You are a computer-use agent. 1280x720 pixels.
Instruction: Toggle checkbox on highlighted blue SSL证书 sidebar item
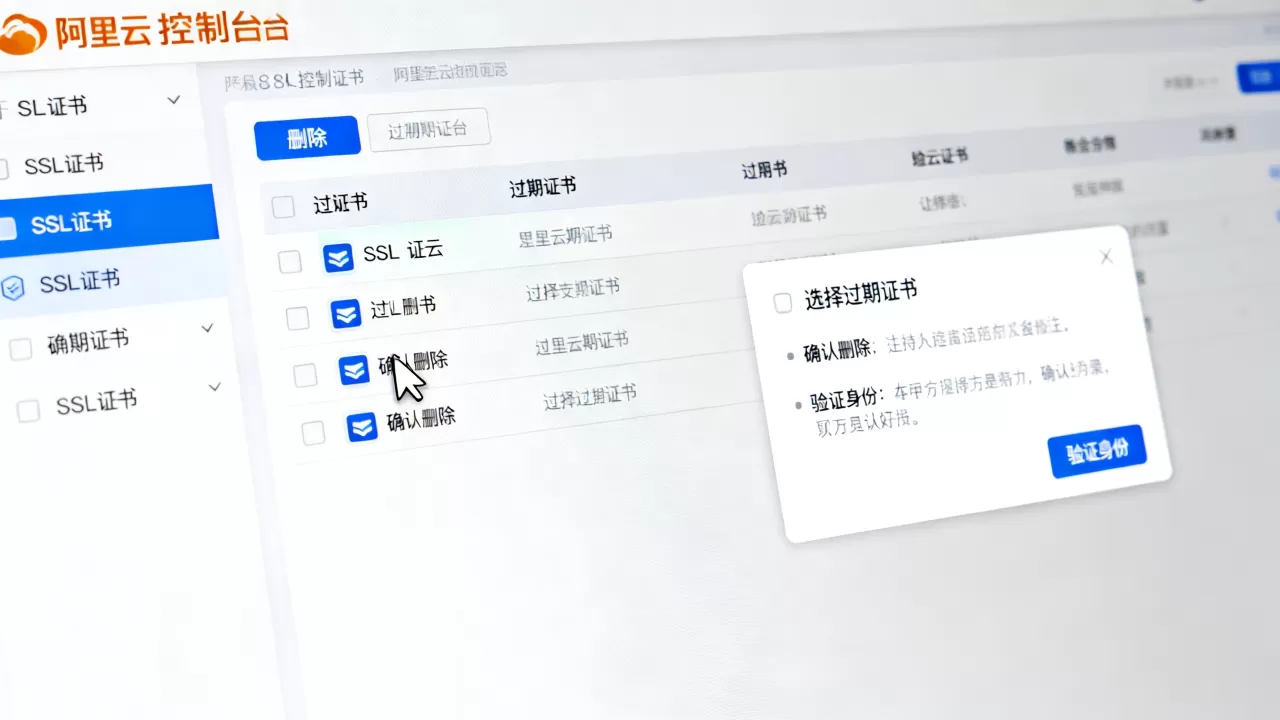point(6,229)
